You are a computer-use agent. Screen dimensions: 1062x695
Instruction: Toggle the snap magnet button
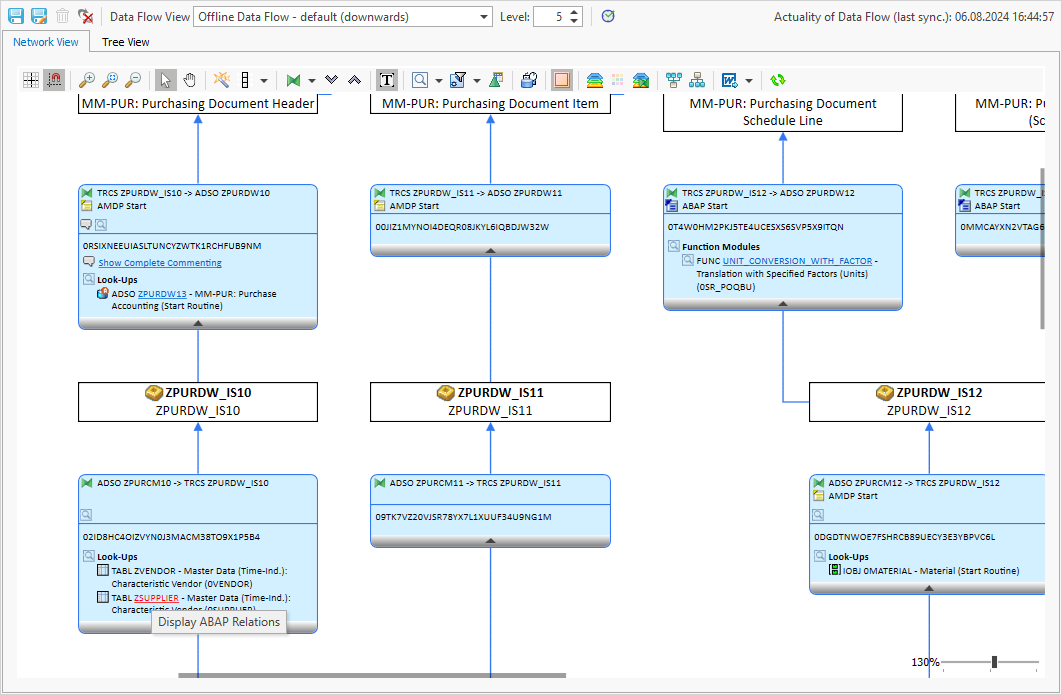[54, 80]
